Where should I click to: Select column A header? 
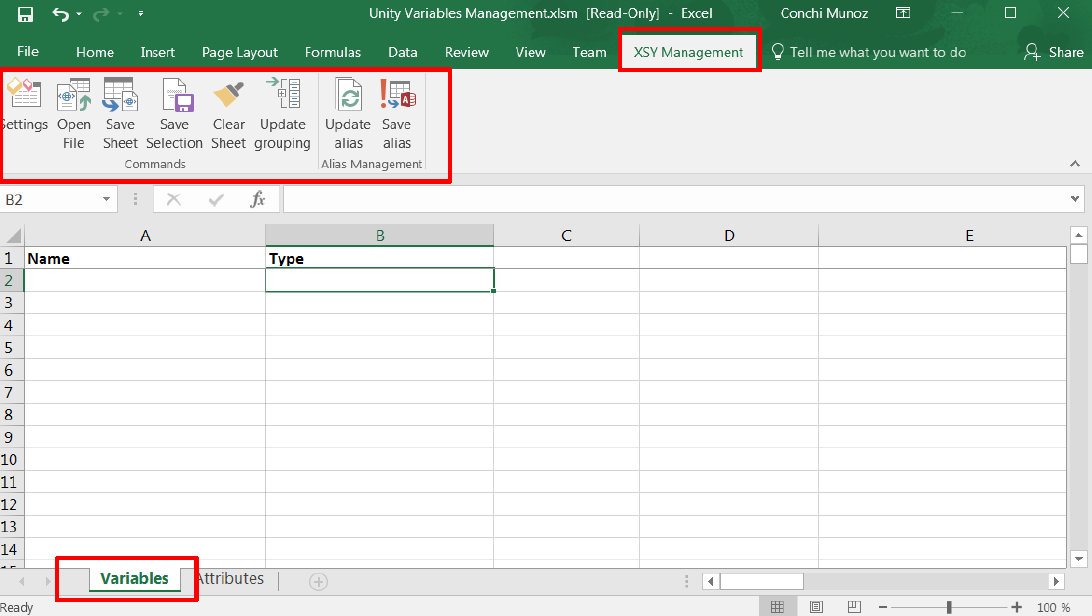[x=145, y=235]
